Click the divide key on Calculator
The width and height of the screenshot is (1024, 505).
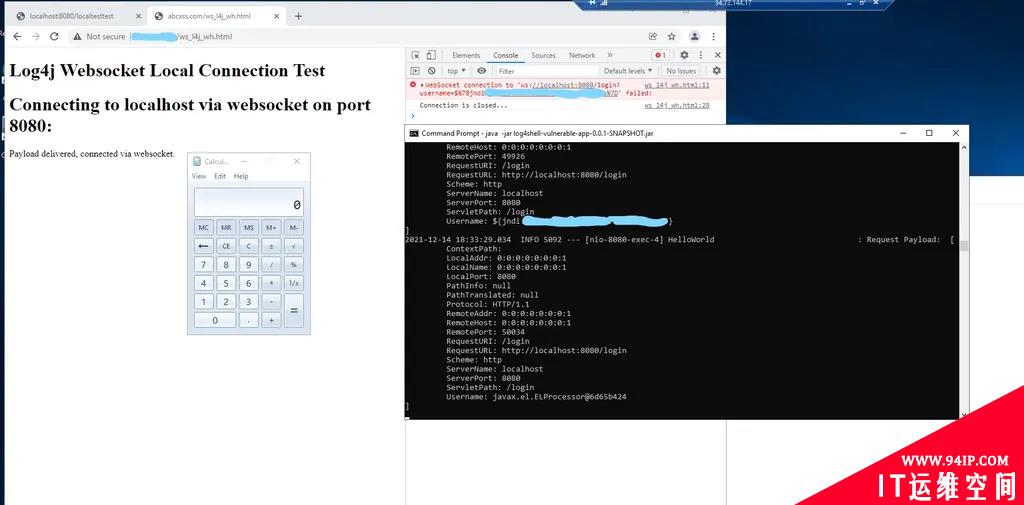pos(271,265)
